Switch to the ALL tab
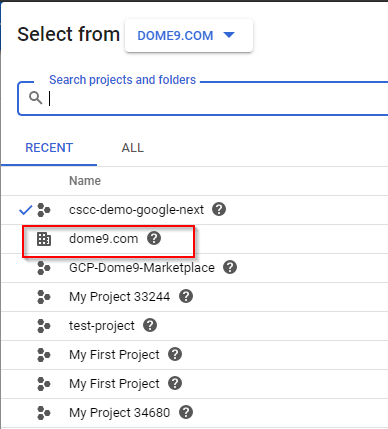The height and width of the screenshot is (429, 388). [x=133, y=148]
